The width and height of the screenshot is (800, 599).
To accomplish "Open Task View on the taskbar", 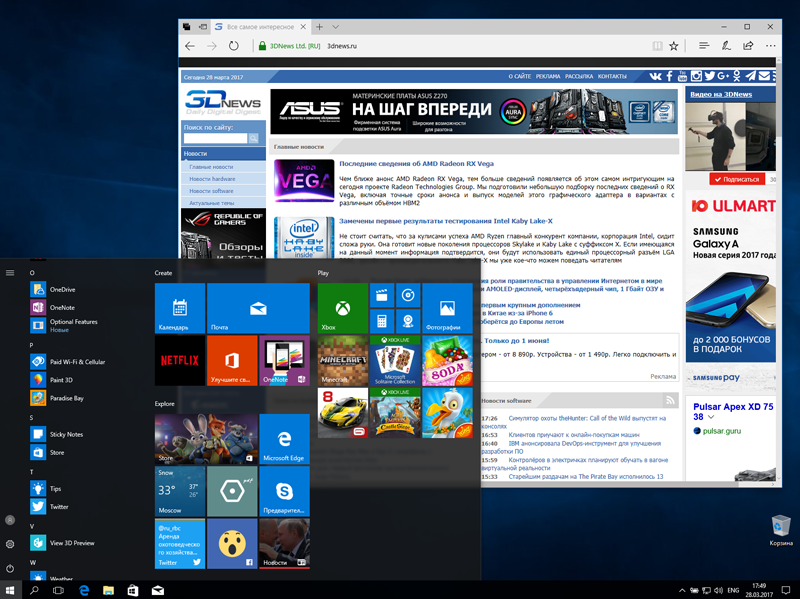I will point(59,590).
